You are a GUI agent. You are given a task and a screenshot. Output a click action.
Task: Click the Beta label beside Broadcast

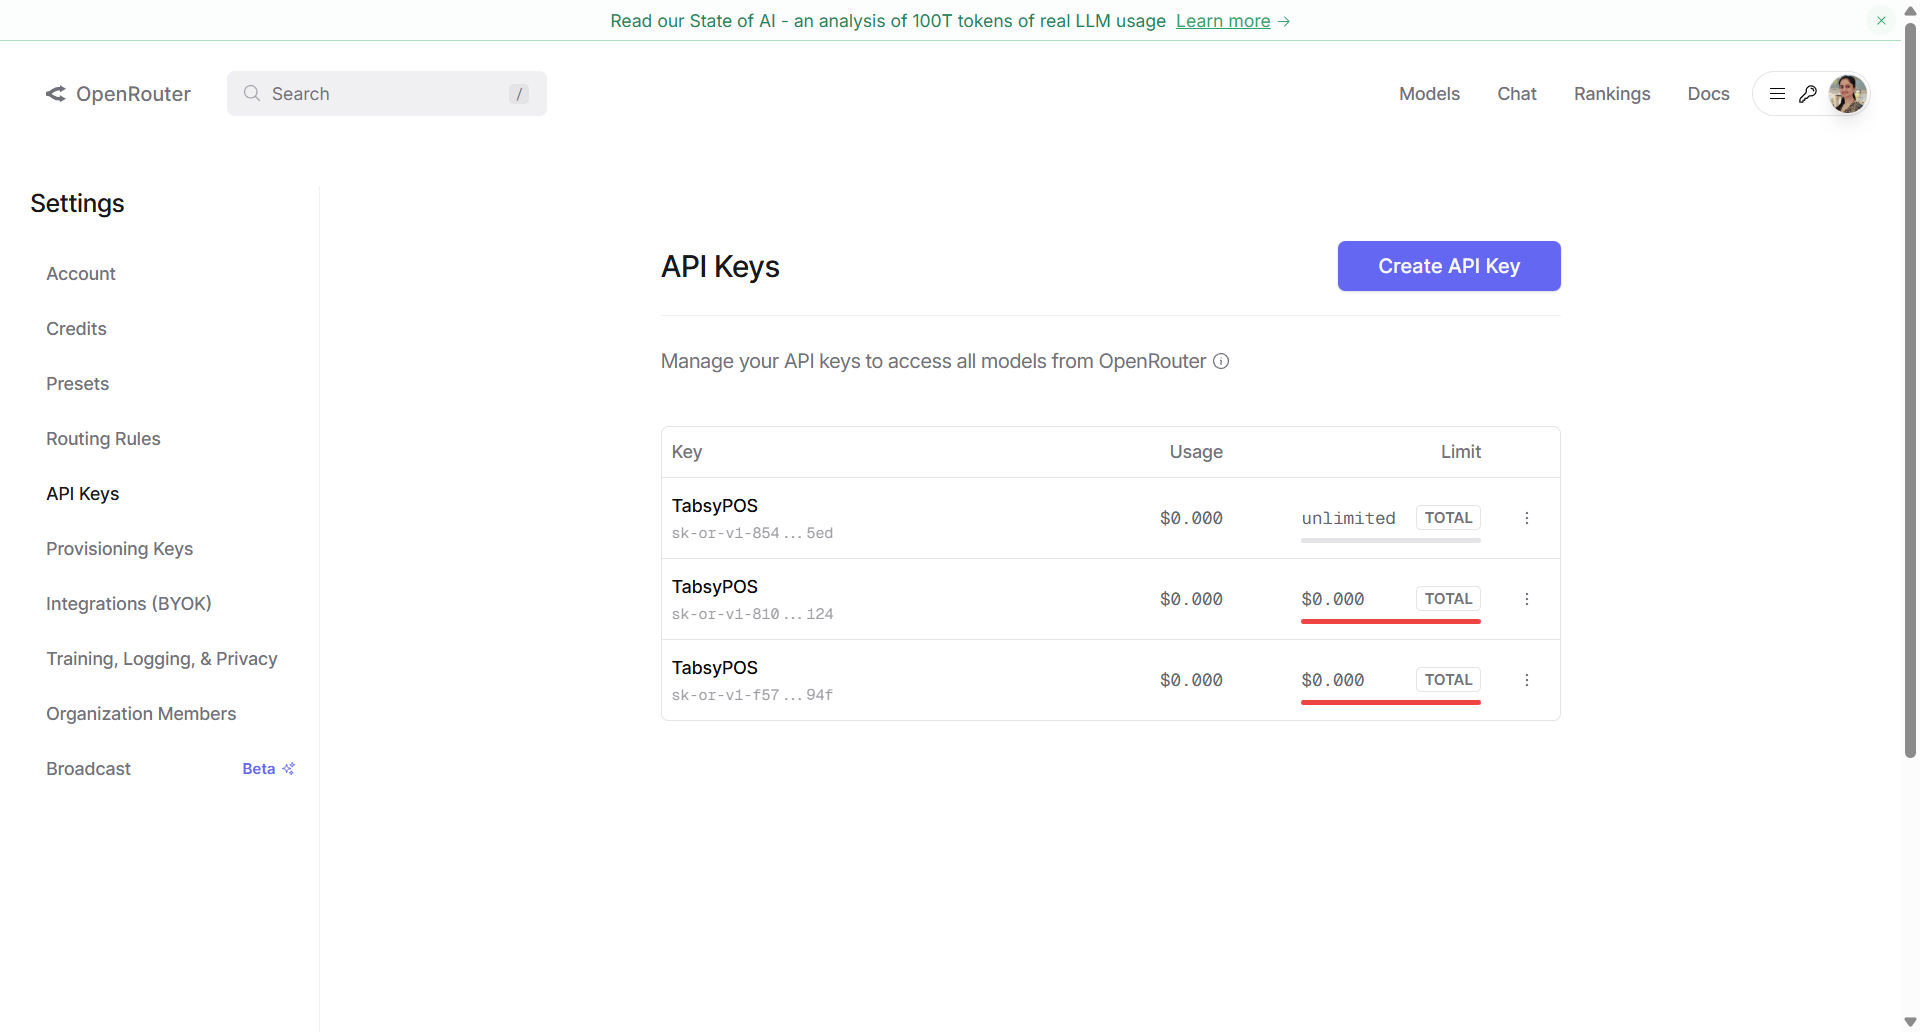[259, 769]
